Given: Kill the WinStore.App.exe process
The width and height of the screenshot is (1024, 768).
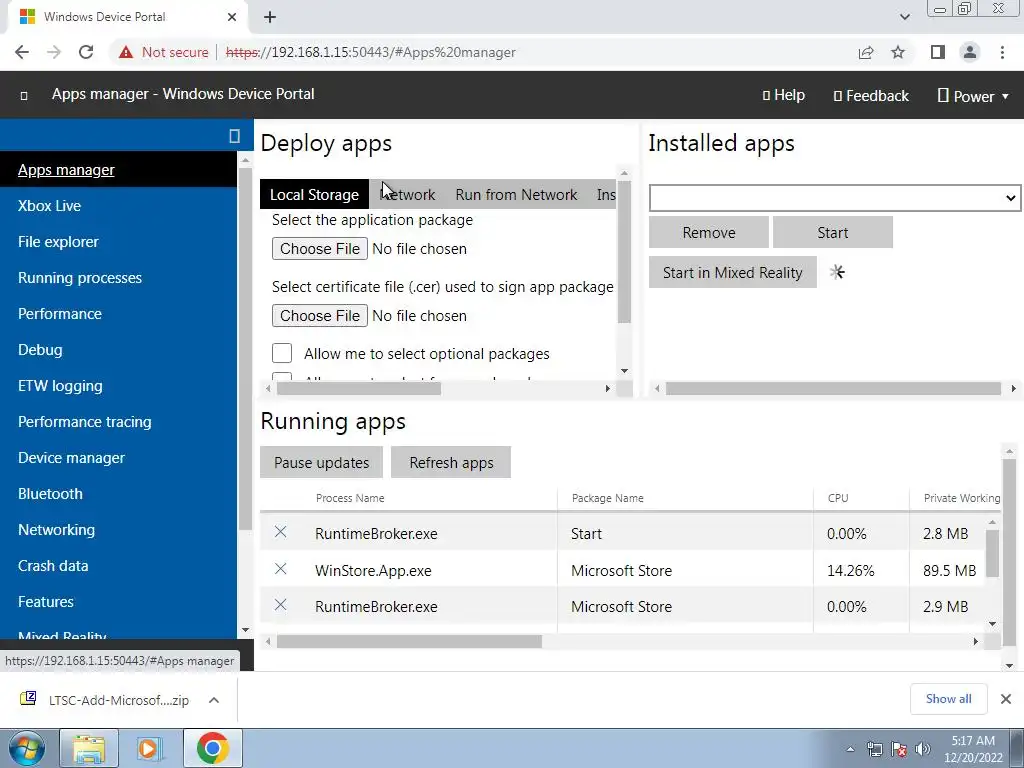Looking at the screenshot, I should click(x=281, y=569).
